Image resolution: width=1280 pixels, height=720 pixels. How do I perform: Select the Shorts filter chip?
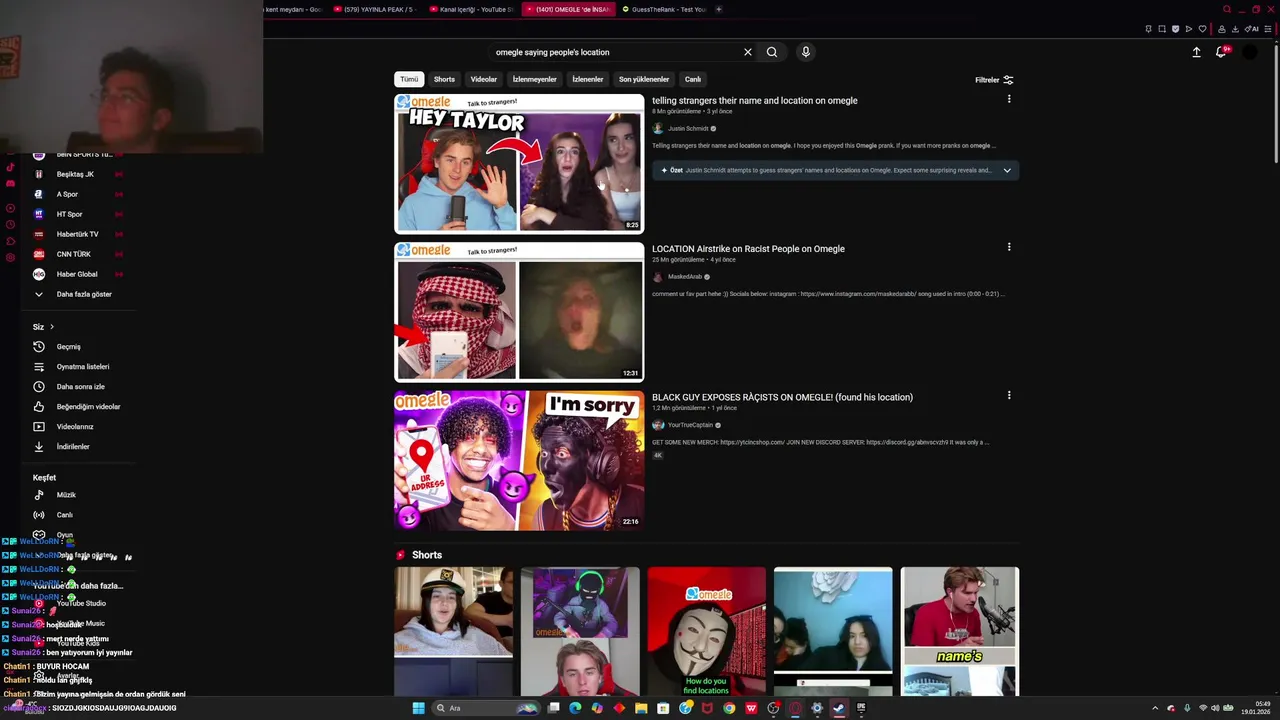pyautogui.click(x=444, y=79)
